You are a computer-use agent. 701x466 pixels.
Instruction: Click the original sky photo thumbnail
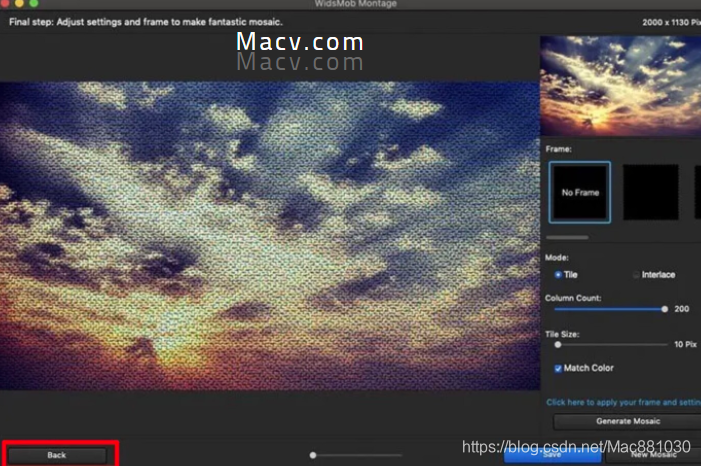pos(621,86)
